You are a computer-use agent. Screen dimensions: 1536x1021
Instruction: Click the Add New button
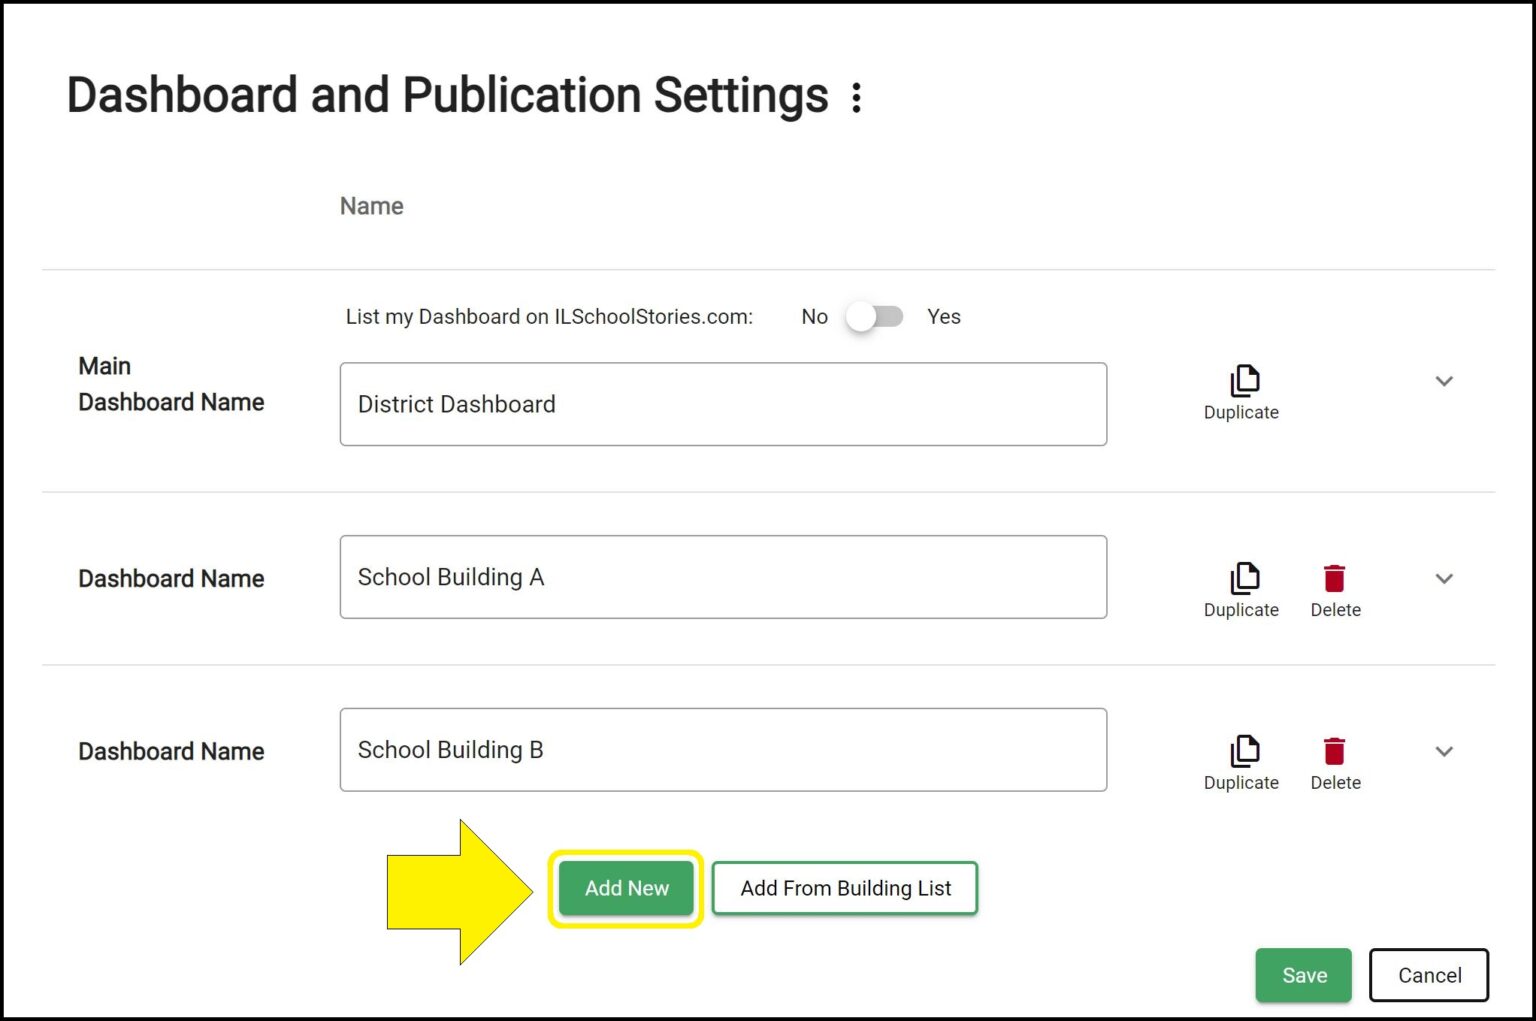click(626, 888)
